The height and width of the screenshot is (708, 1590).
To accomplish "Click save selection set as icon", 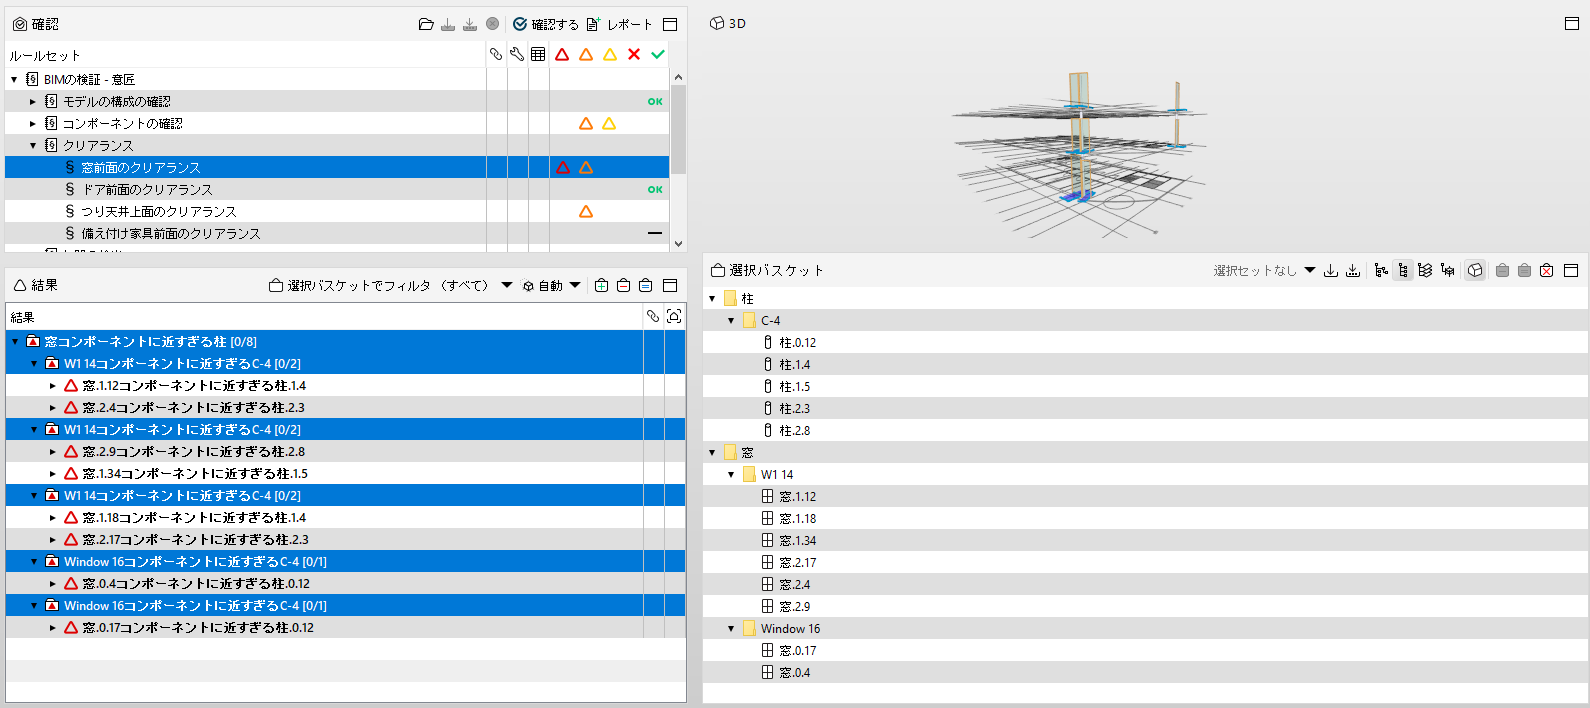I will (1353, 270).
